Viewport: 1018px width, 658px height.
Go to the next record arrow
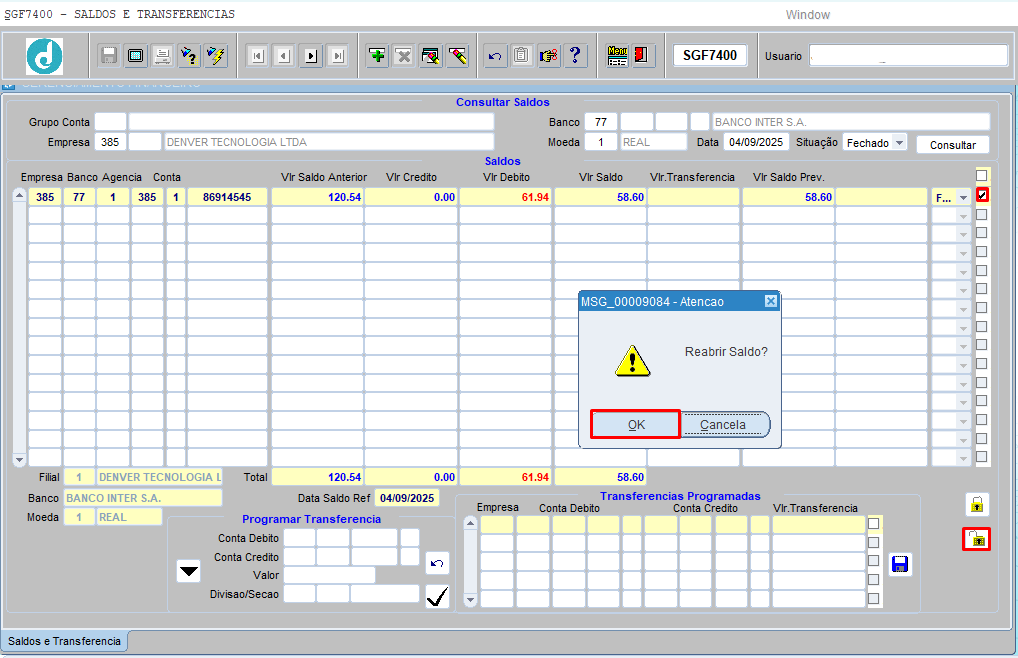pos(311,56)
